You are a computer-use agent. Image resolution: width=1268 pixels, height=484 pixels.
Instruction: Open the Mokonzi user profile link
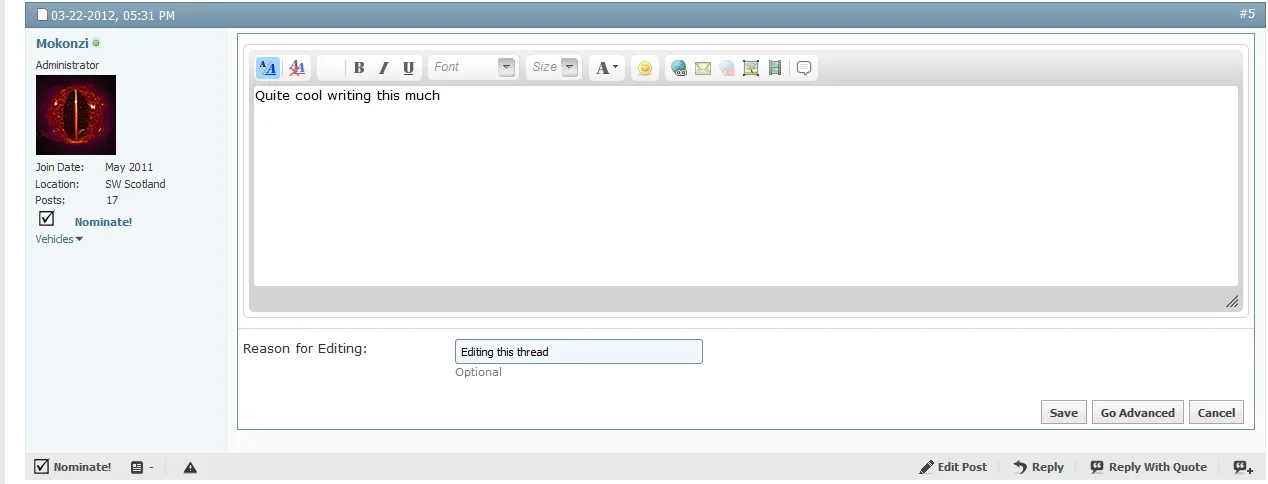point(62,43)
